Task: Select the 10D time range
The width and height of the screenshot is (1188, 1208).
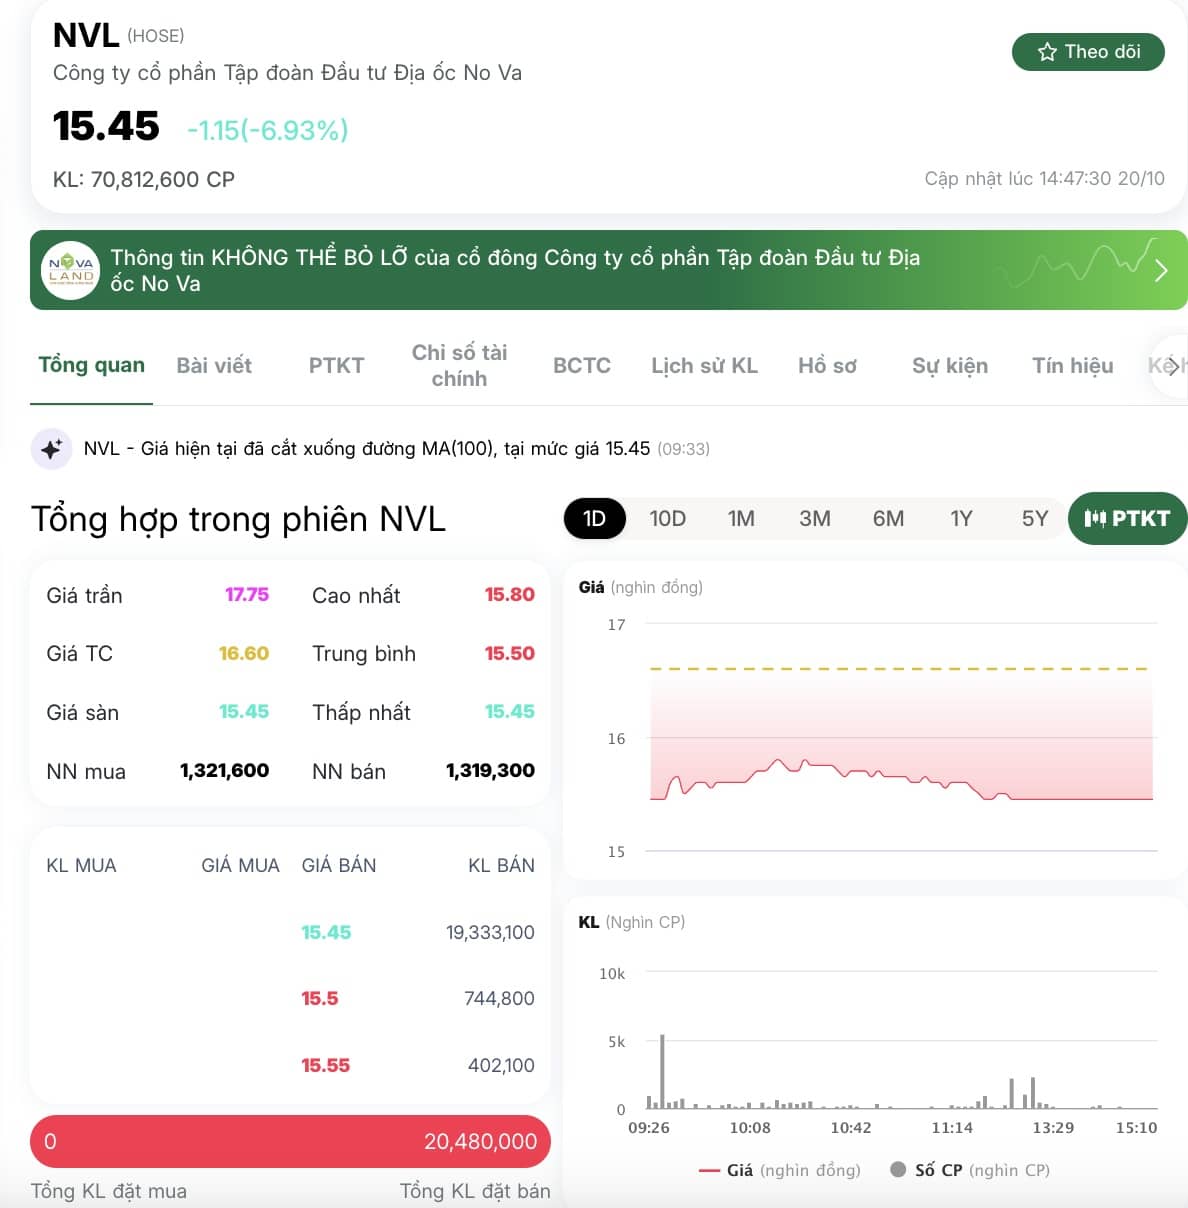Action: coord(667,518)
